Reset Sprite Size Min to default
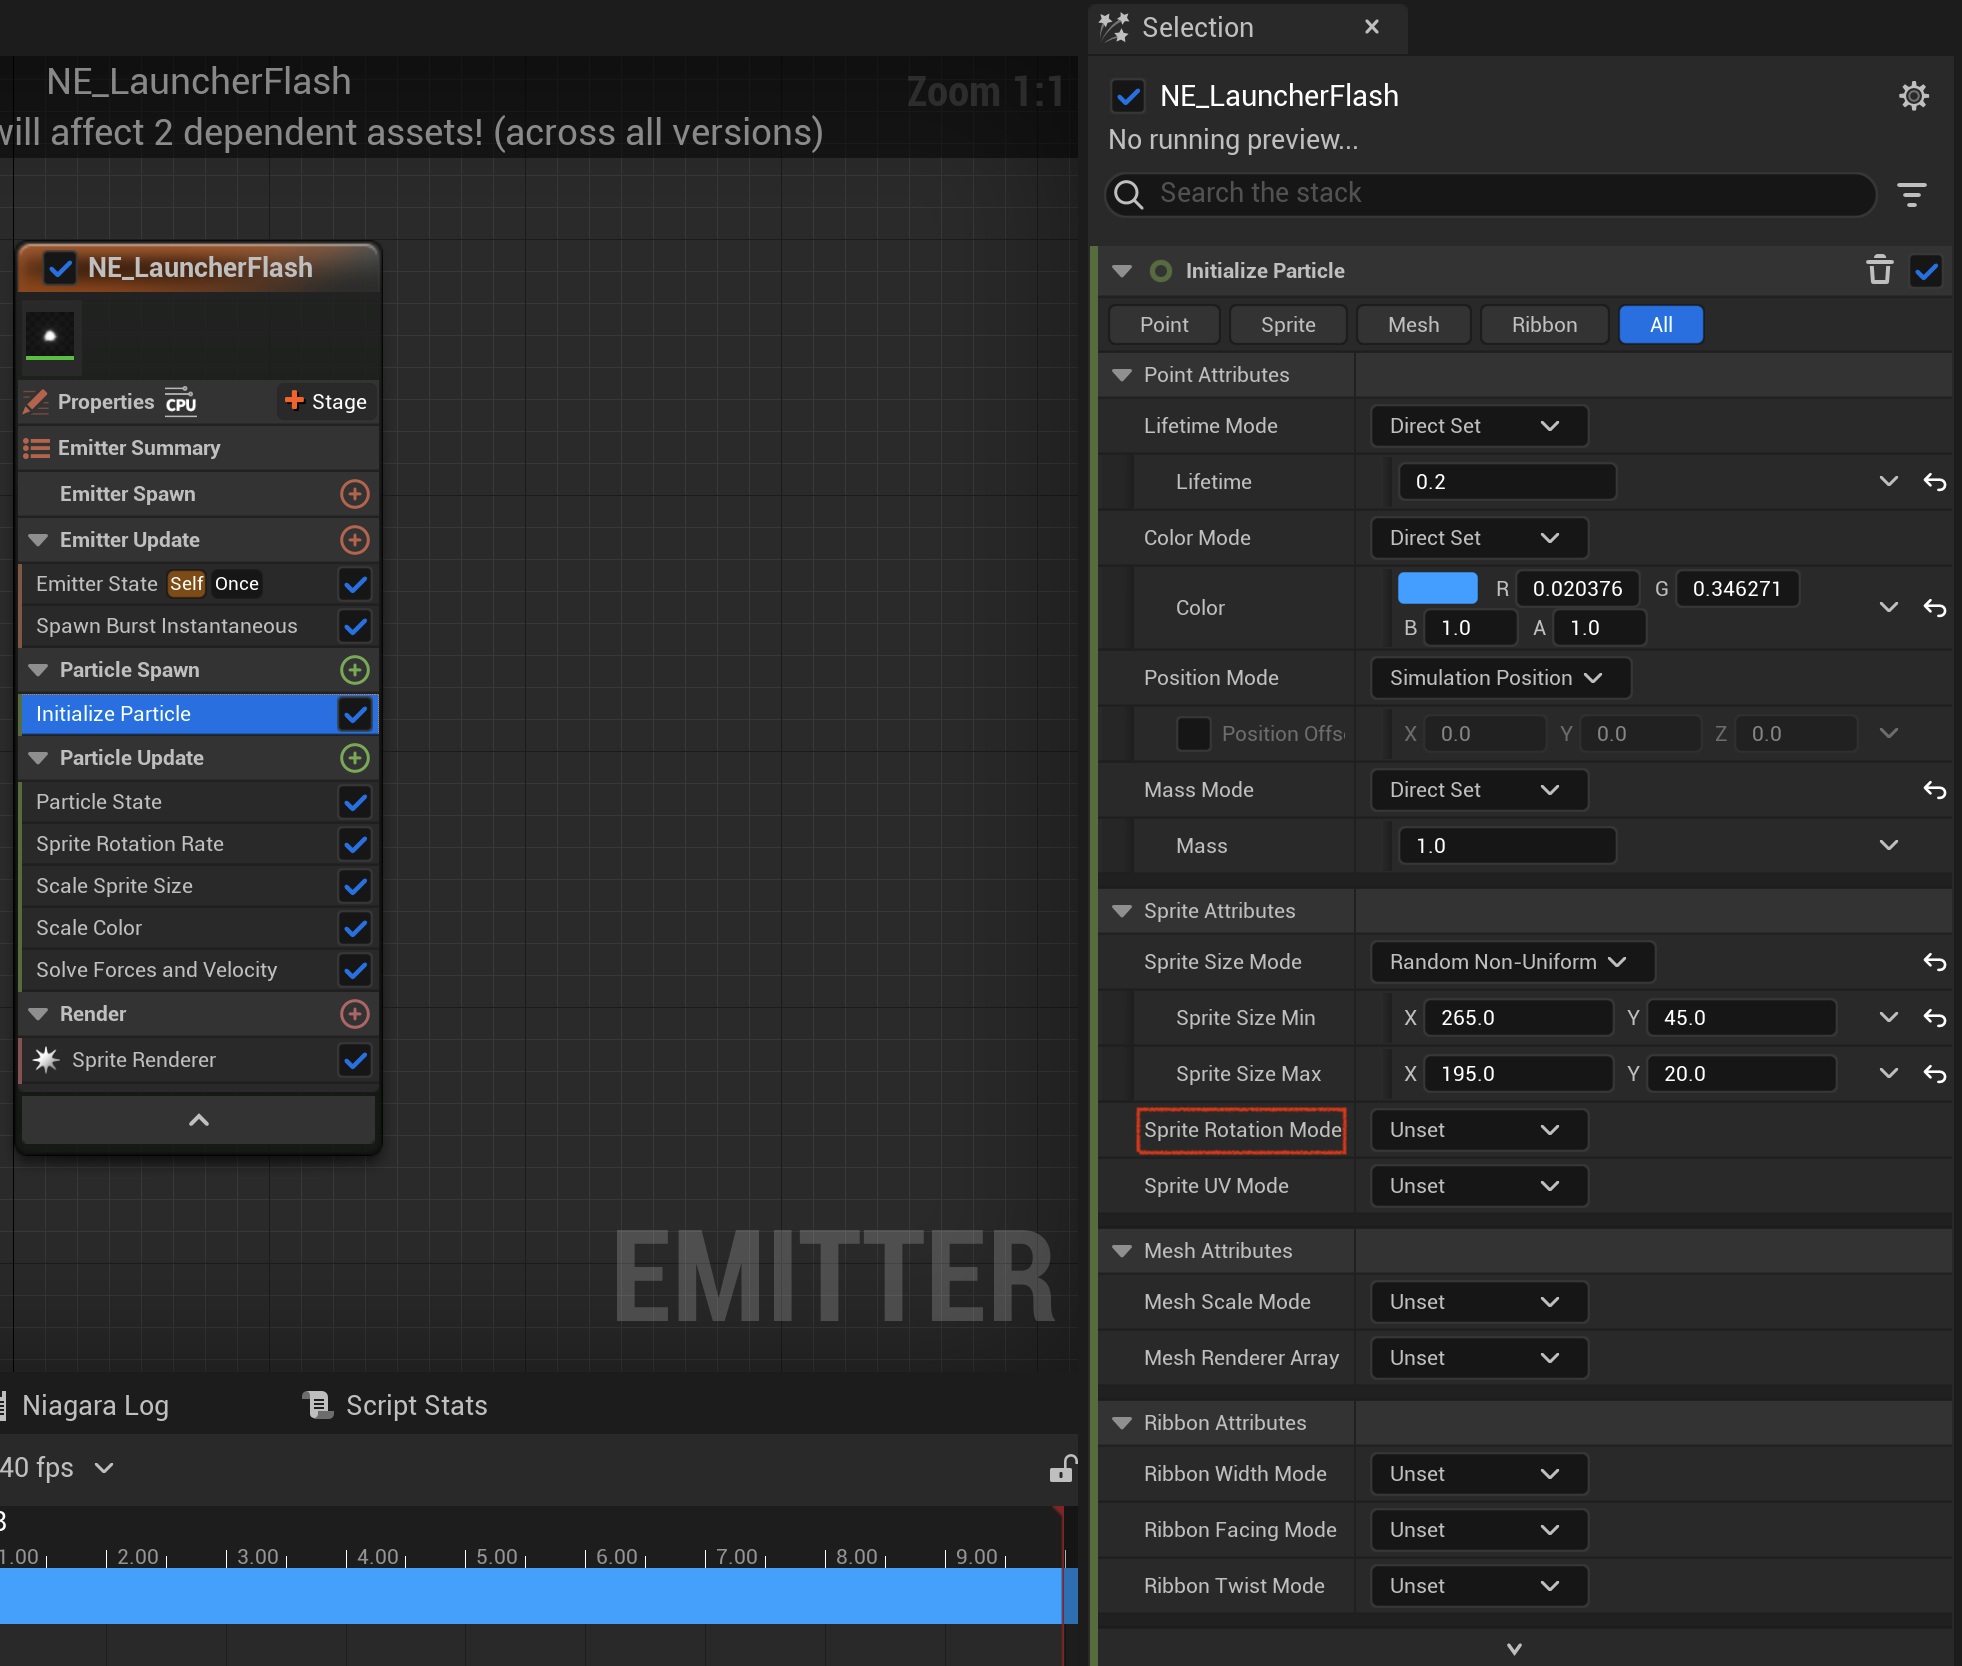The image size is (1962, 1666). [1935, 1018]
